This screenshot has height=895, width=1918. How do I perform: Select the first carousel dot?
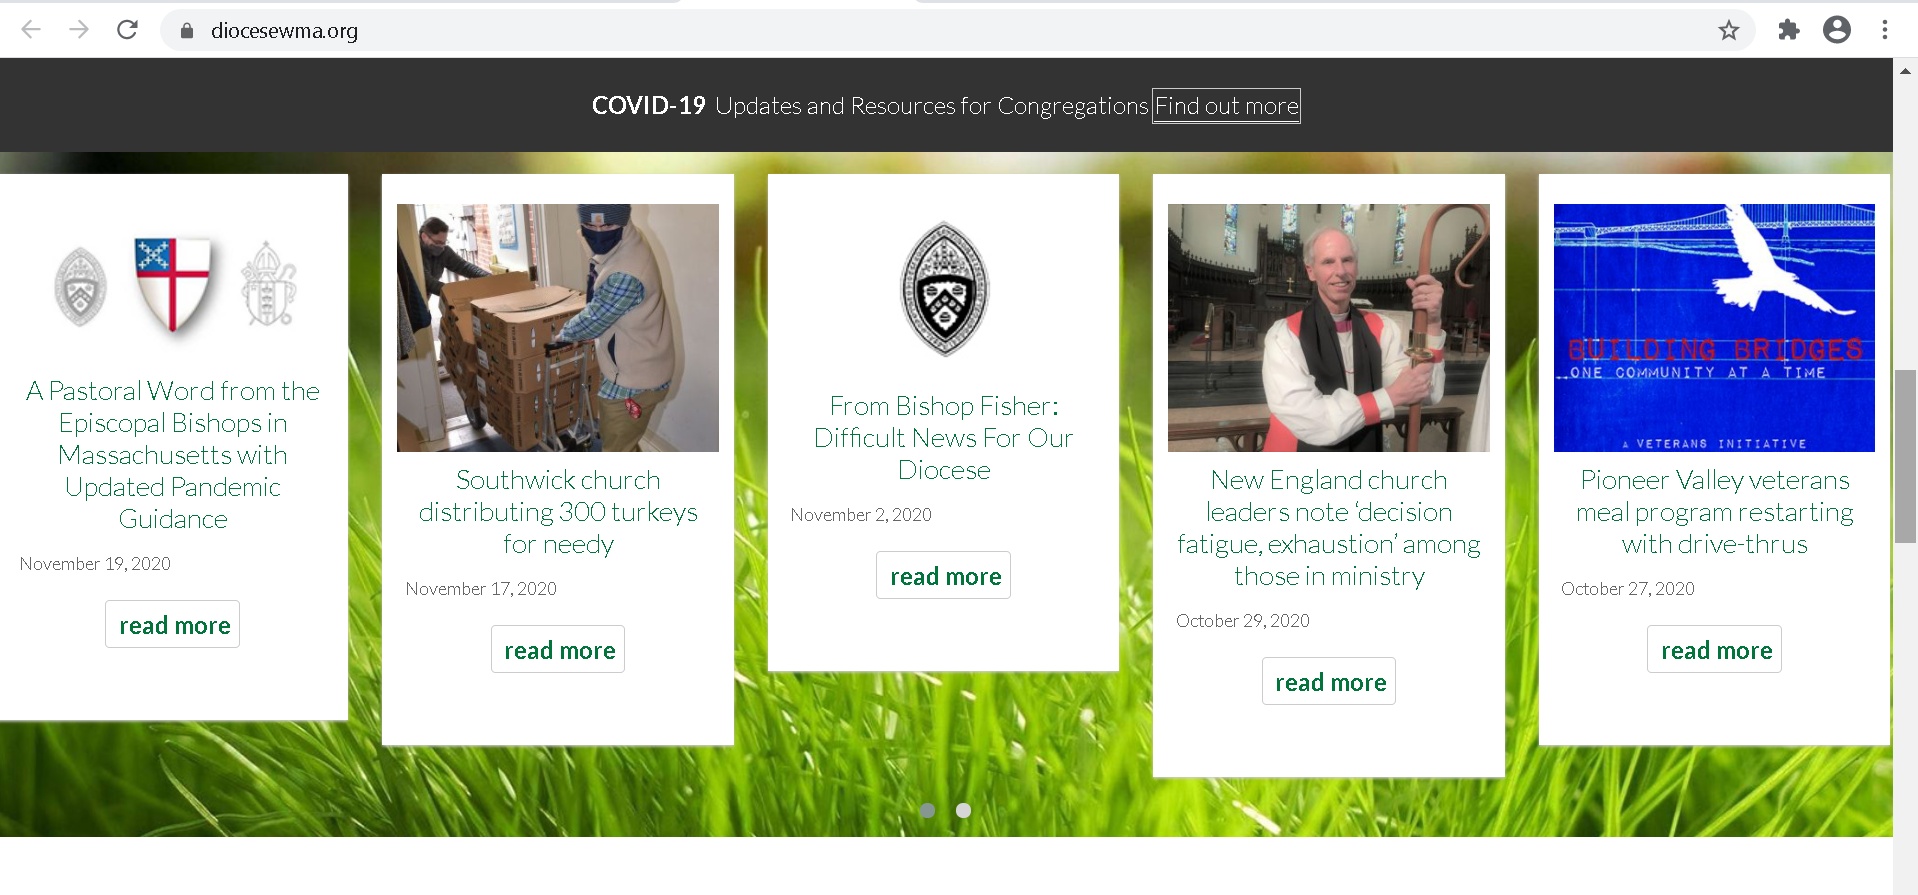pyautogui.click(x=927, y=810)
